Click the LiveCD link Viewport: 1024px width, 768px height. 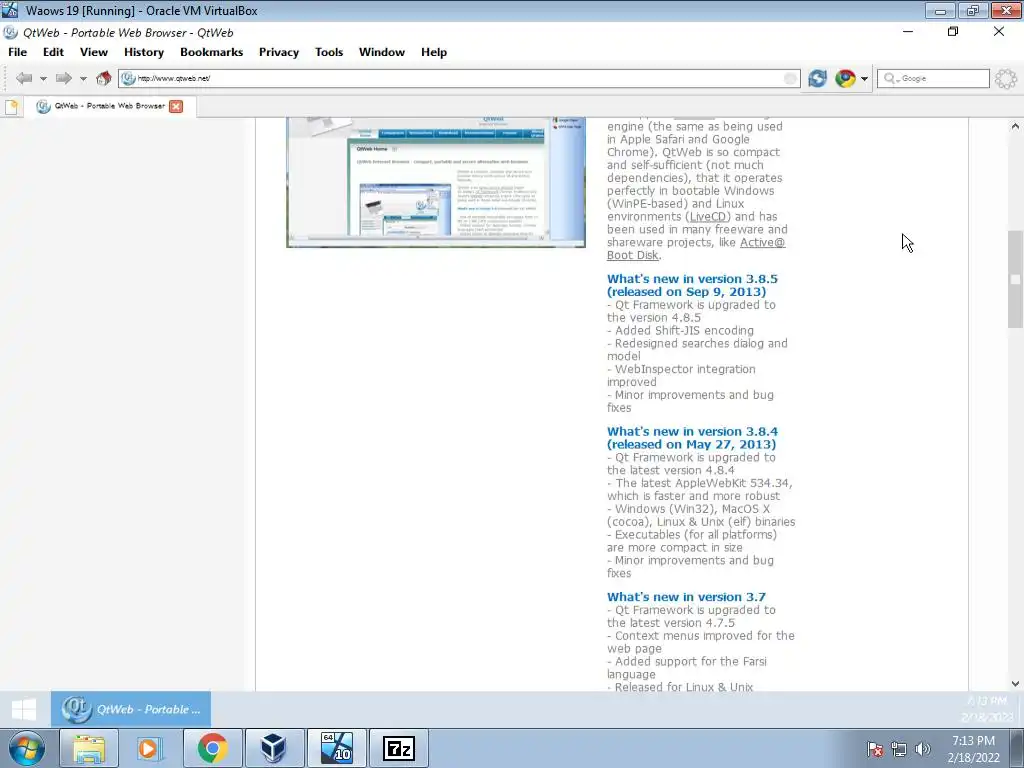pyautogui.click(x=708, y=217)
